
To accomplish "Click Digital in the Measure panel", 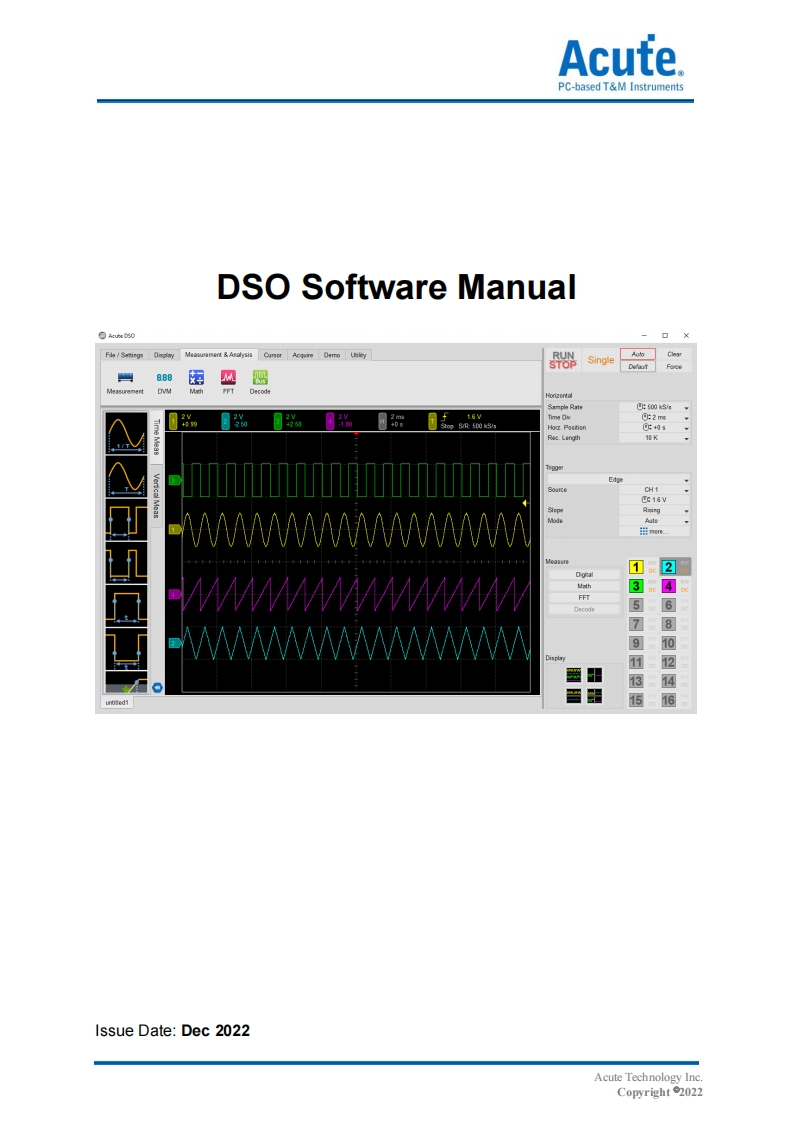I will (584, 575).
